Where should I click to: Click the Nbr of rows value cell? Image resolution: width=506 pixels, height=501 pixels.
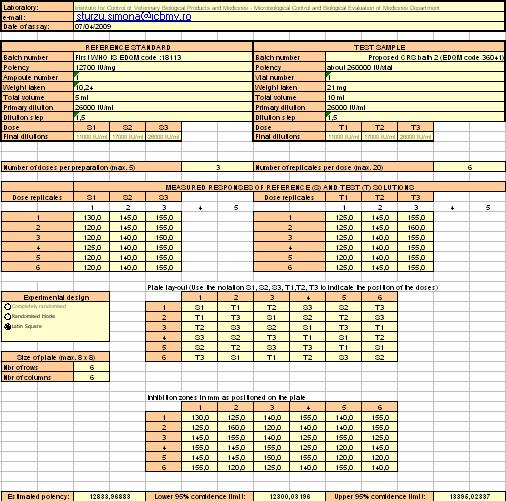click(x=91, y=367)
